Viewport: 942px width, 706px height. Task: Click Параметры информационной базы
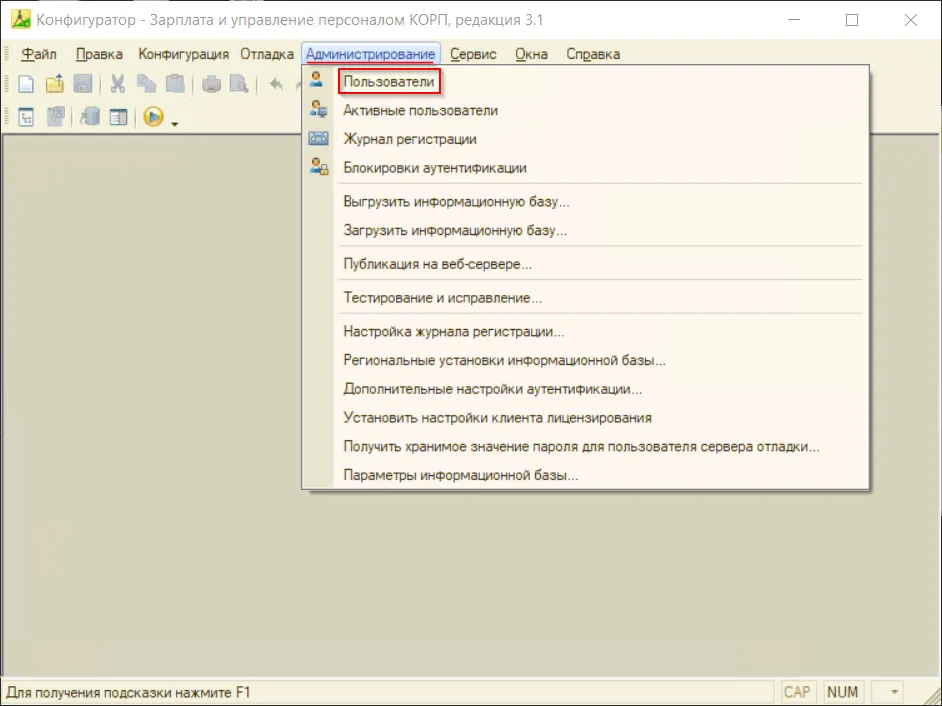[x=460, y=475]
